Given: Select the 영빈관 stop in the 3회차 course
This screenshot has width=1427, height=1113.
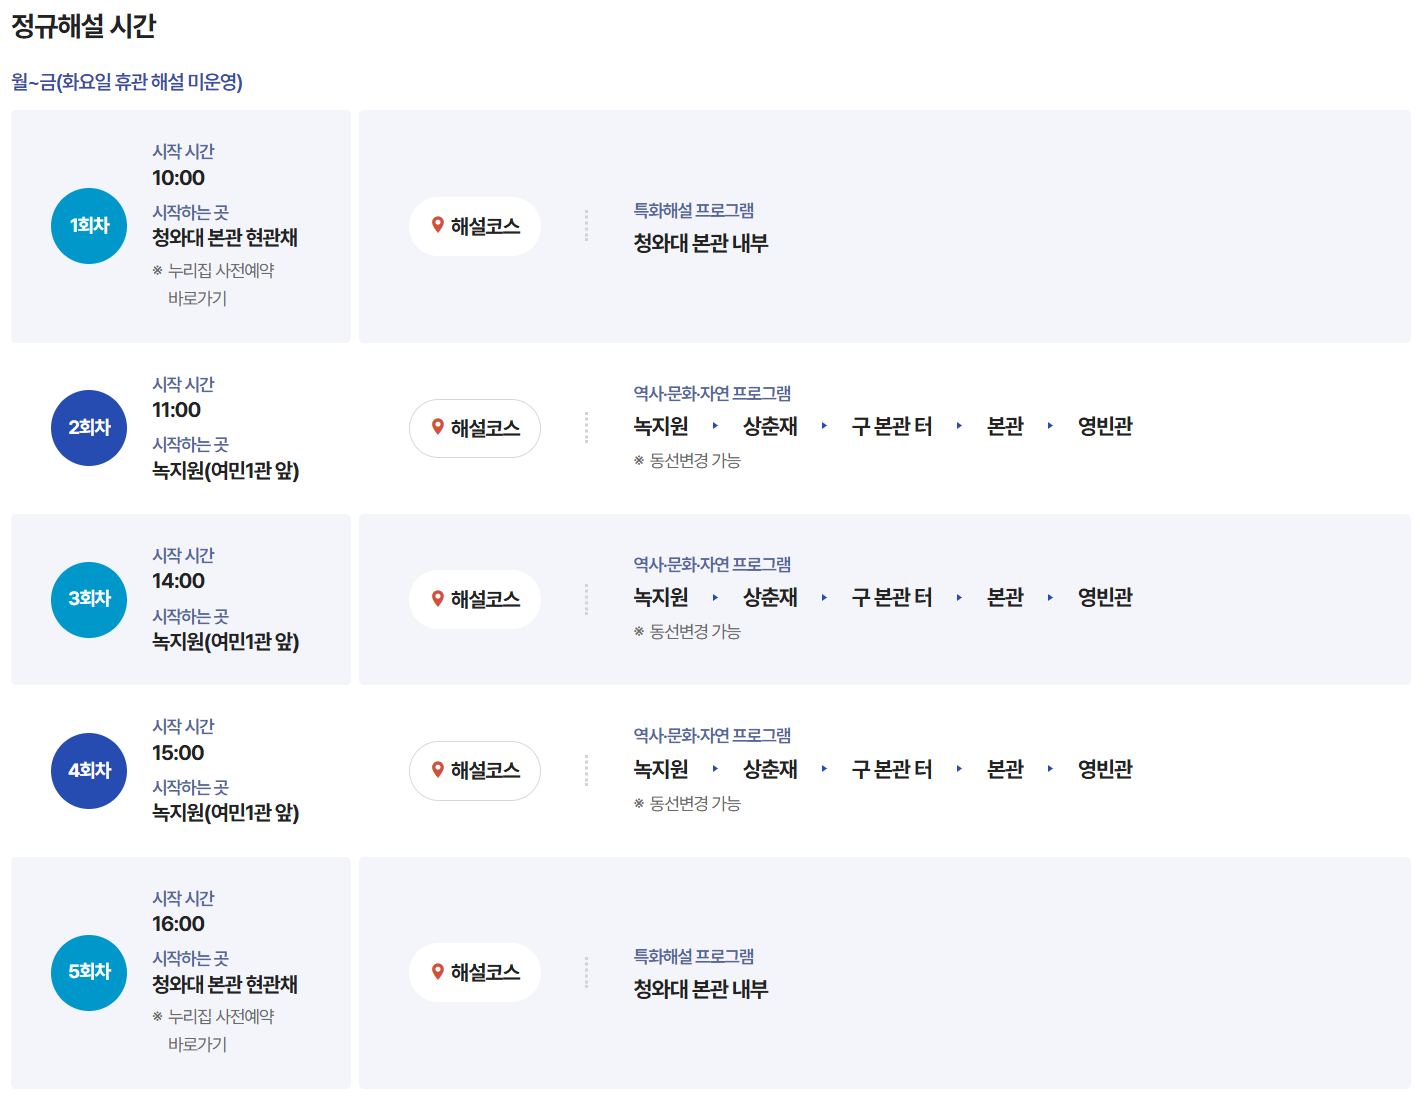Looking at the screenshot, I should pos(1103,597).
